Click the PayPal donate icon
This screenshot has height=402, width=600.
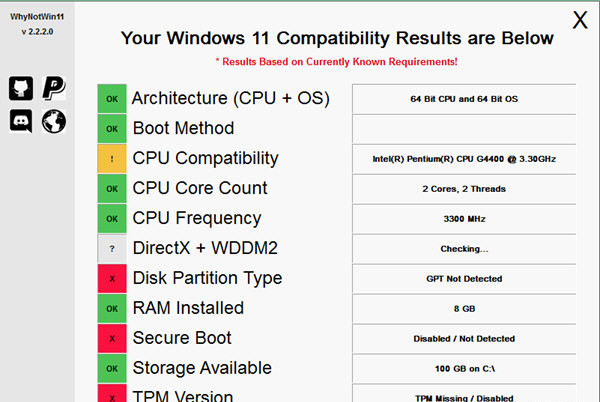click(x=53, y=88)
